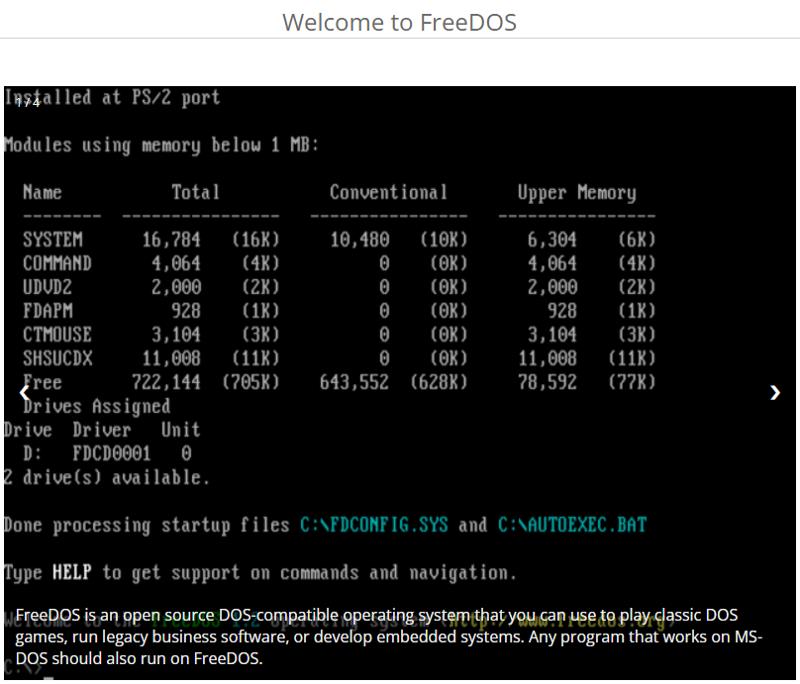Image resolution: width=800 pixels, height=684 pixels.
Task: Click the Upper Memory column header
Action: (577, 193)
